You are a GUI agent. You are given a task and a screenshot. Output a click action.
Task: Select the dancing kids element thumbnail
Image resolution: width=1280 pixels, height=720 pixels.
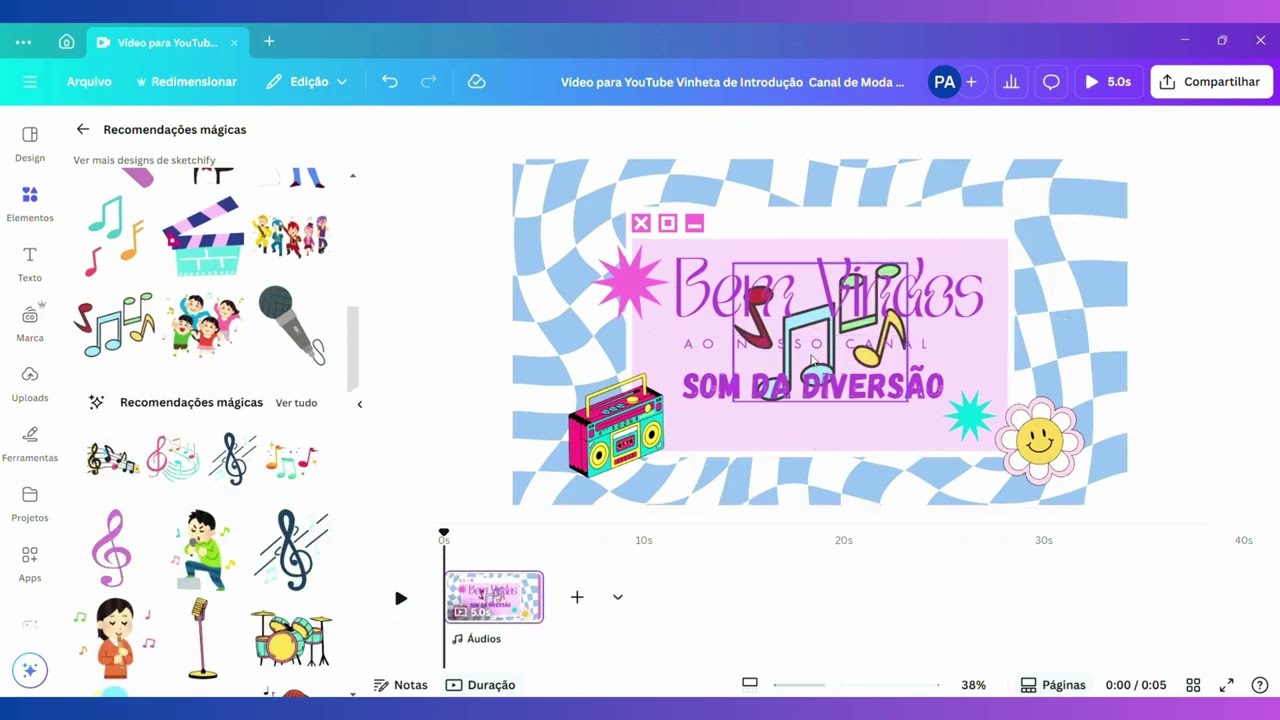click(205, 325)
